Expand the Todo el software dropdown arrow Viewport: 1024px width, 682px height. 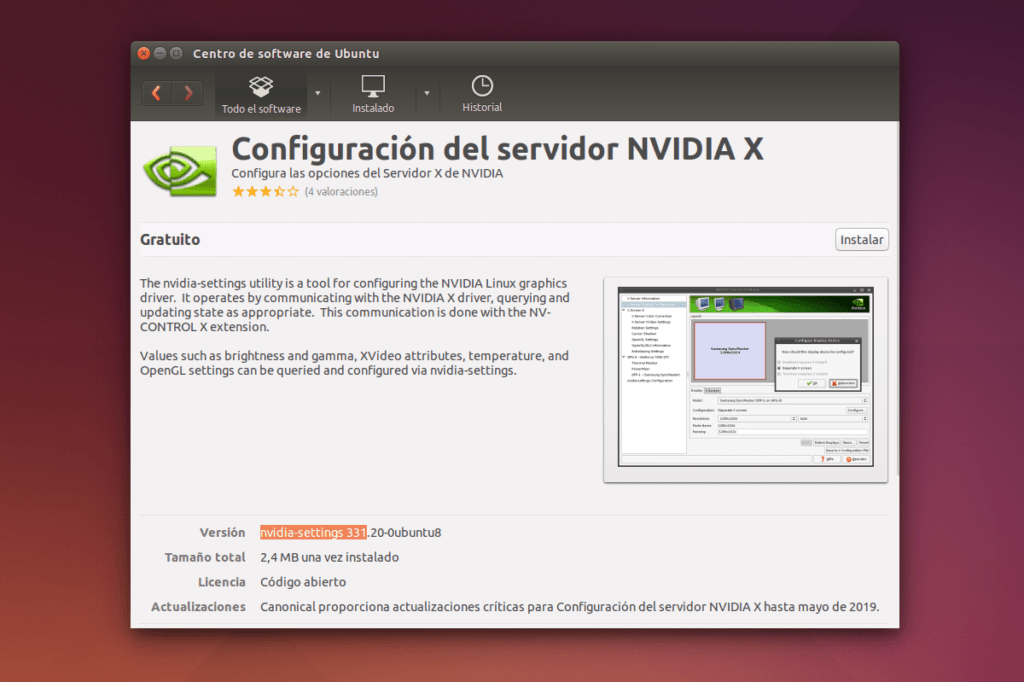317,93
